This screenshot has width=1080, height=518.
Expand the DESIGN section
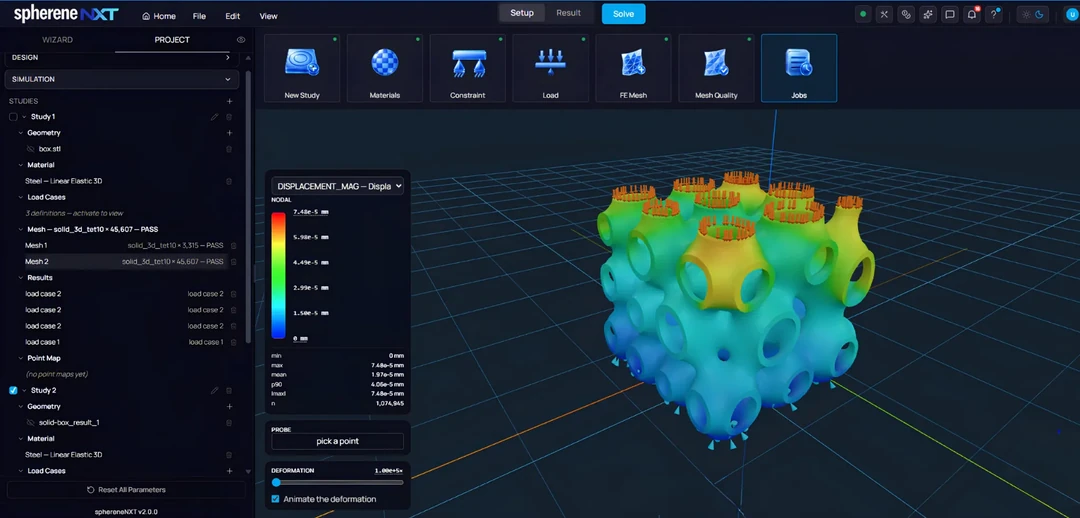(x=122, y=58)
